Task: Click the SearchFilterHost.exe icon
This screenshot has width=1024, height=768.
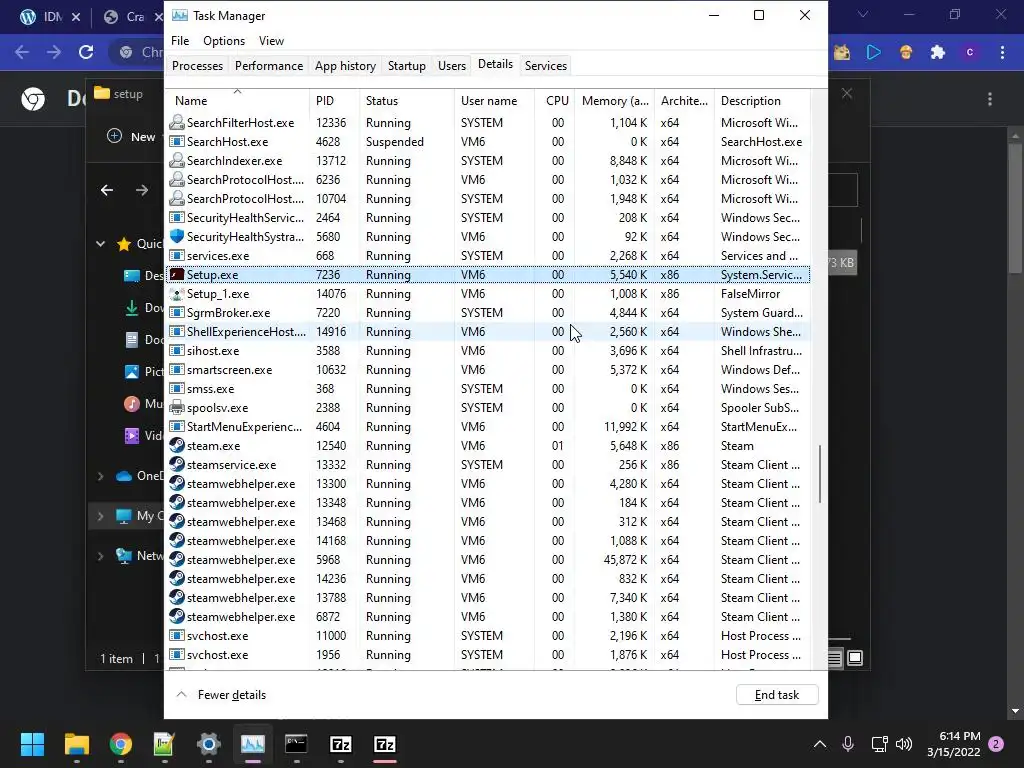Action: [176, 122]
